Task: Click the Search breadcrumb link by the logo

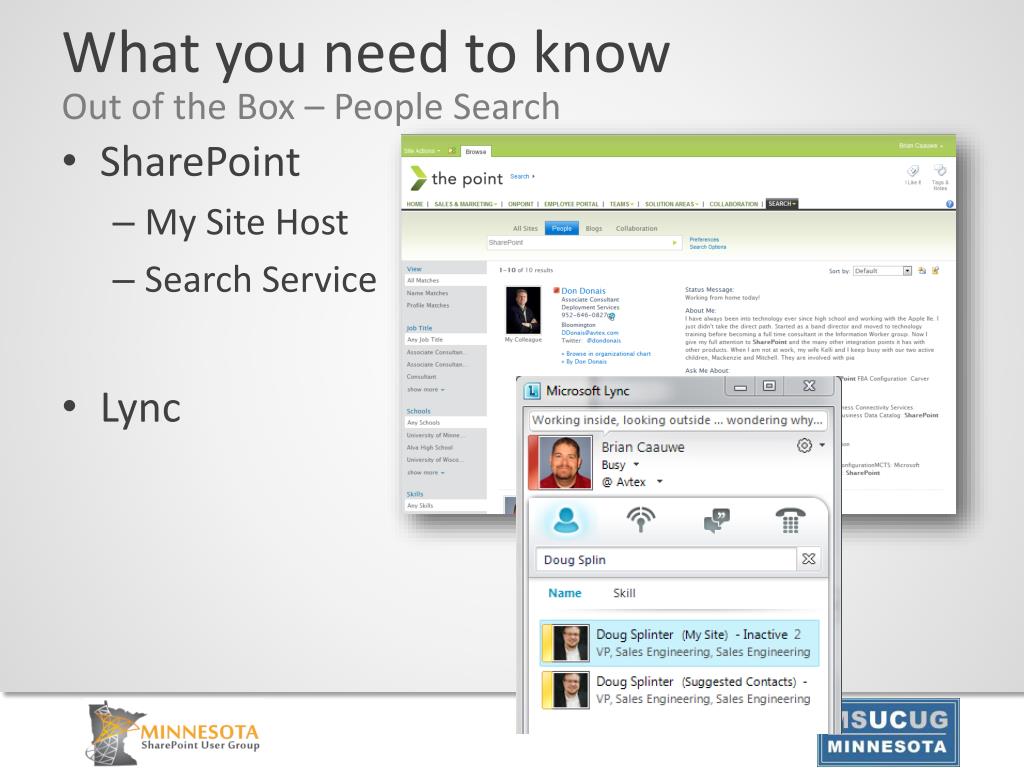Action: click(x=520, y=176)
